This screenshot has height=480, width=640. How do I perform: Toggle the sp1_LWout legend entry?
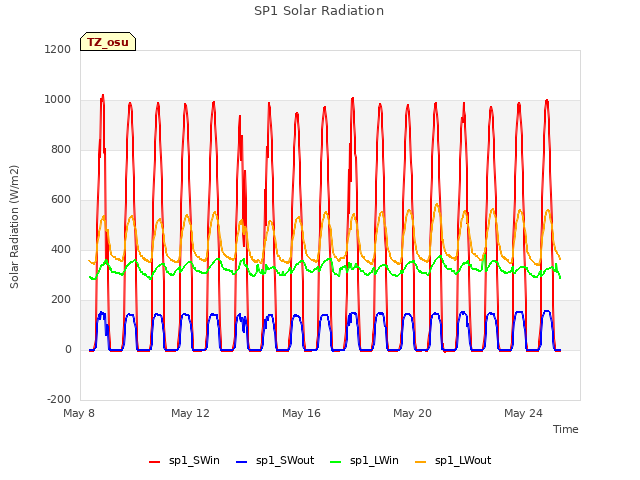coord(453,461)
